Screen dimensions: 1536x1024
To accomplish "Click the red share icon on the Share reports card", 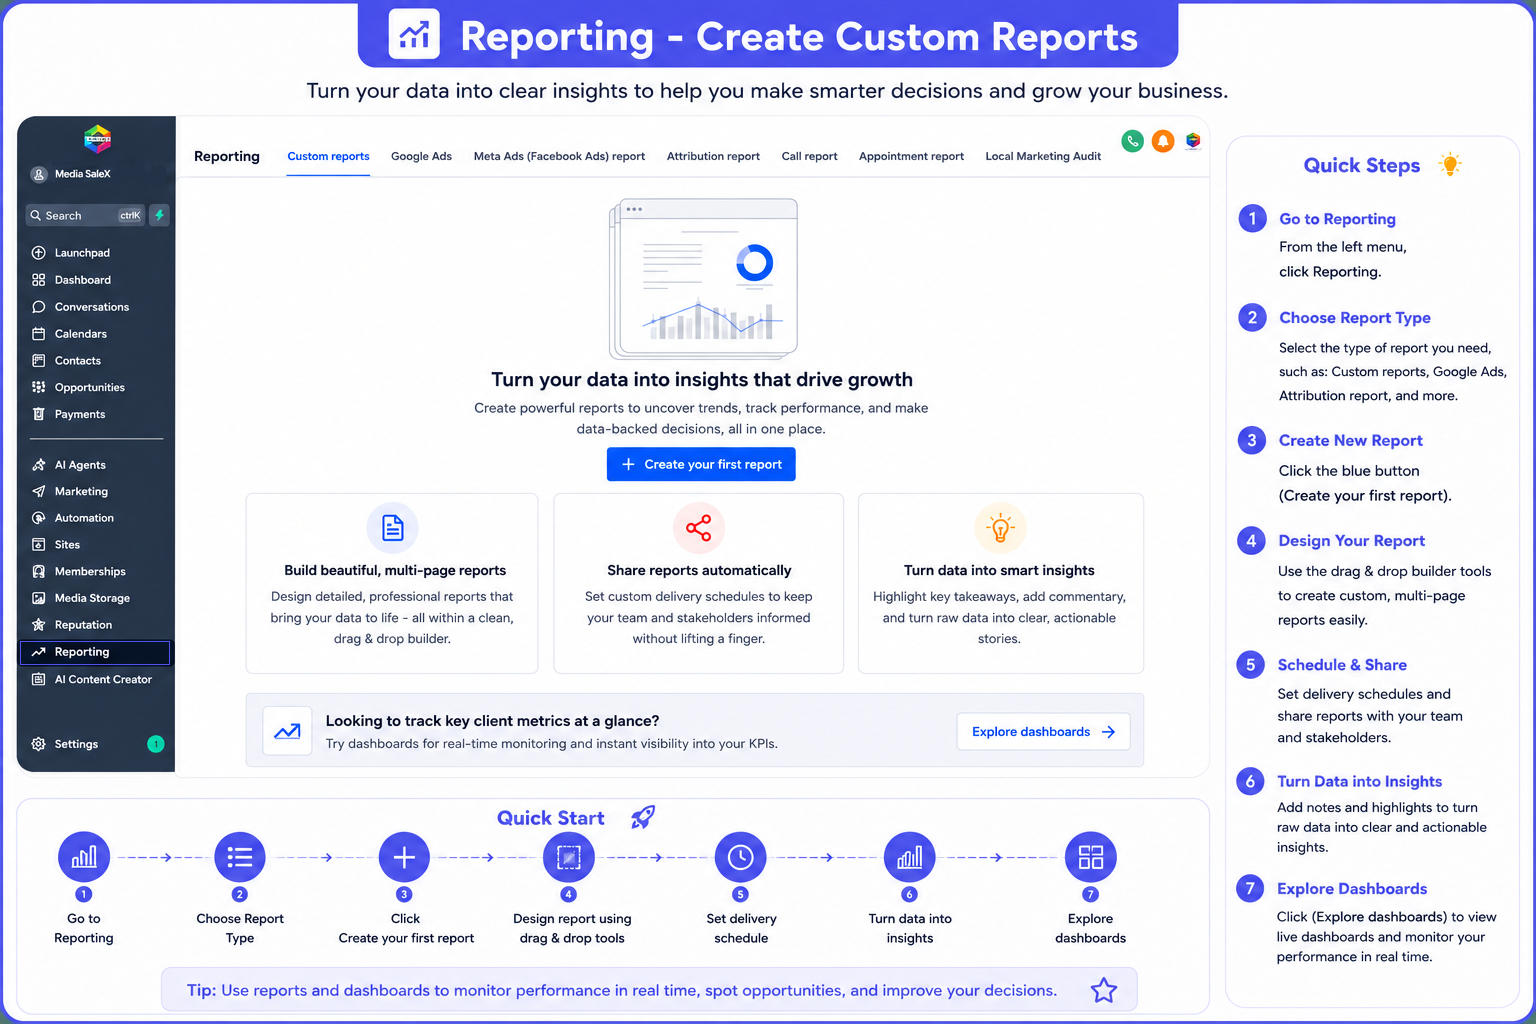I will 699,528.
